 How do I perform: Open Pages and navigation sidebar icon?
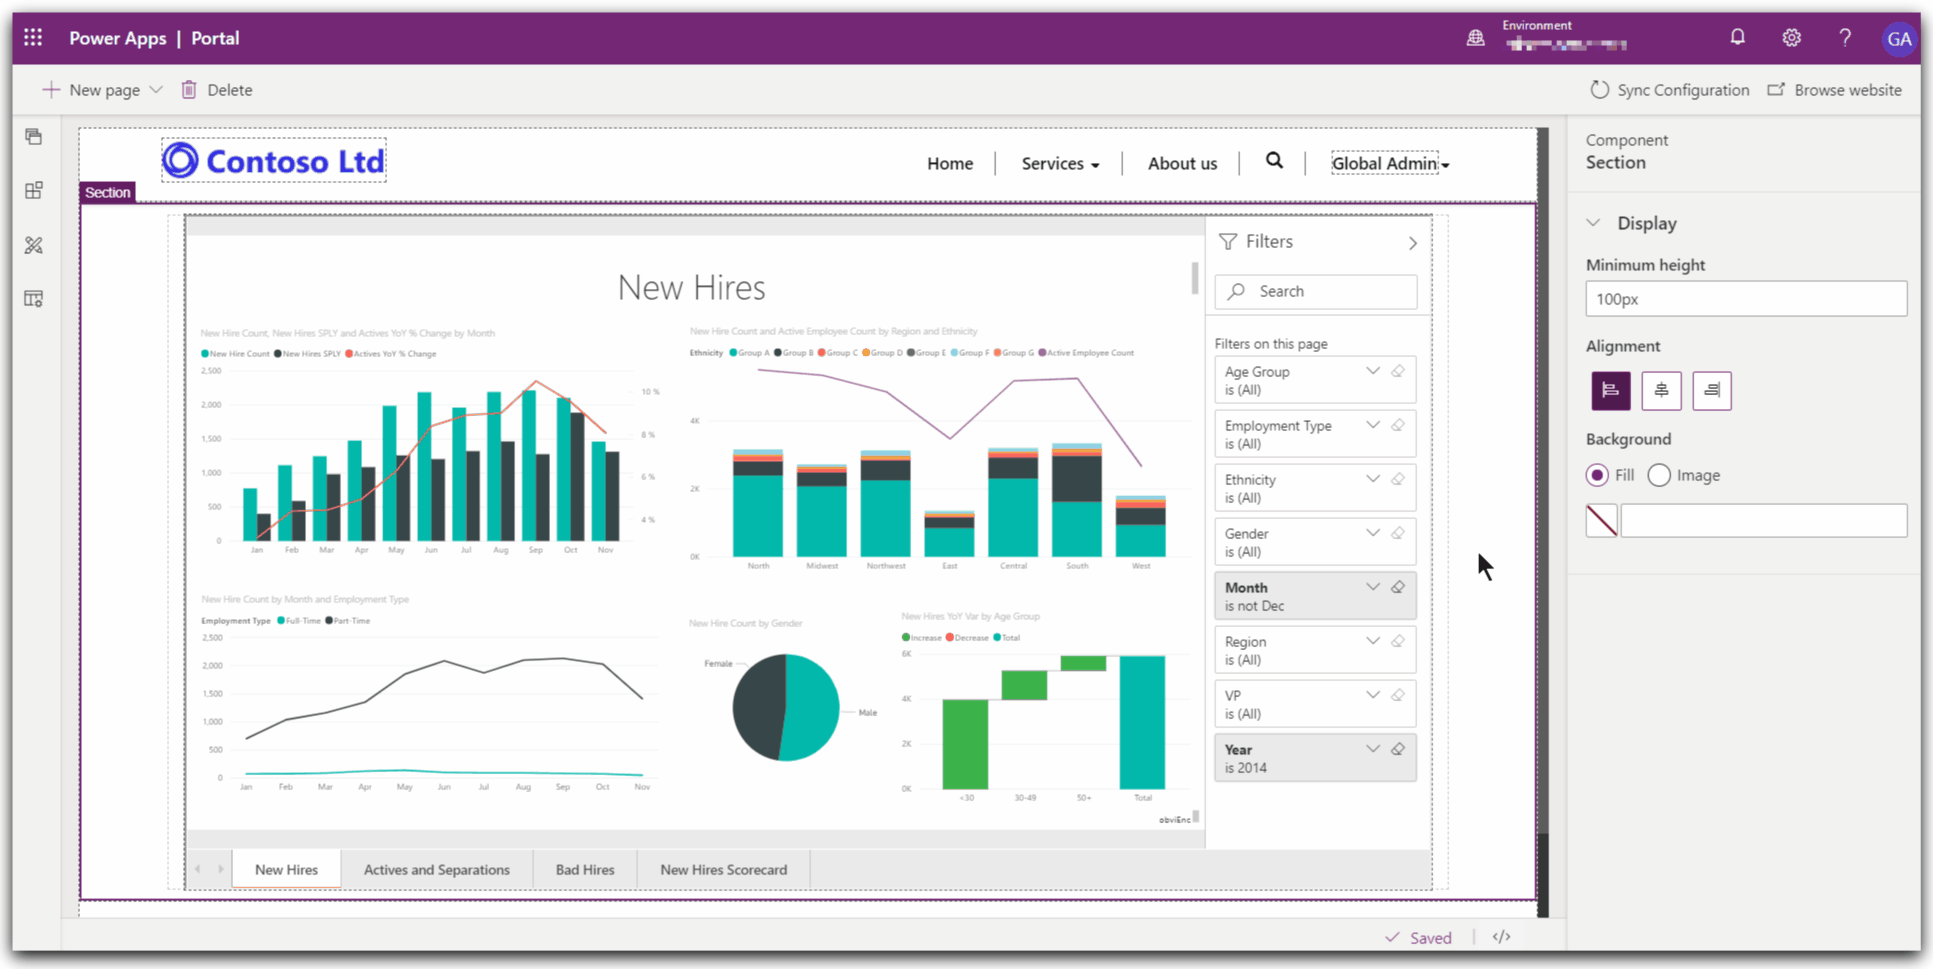tap(34, 137)
